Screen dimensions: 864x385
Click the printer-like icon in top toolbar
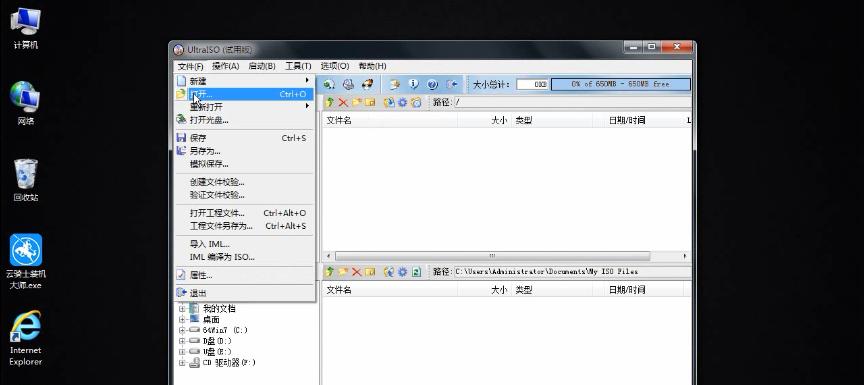(348, 84)
